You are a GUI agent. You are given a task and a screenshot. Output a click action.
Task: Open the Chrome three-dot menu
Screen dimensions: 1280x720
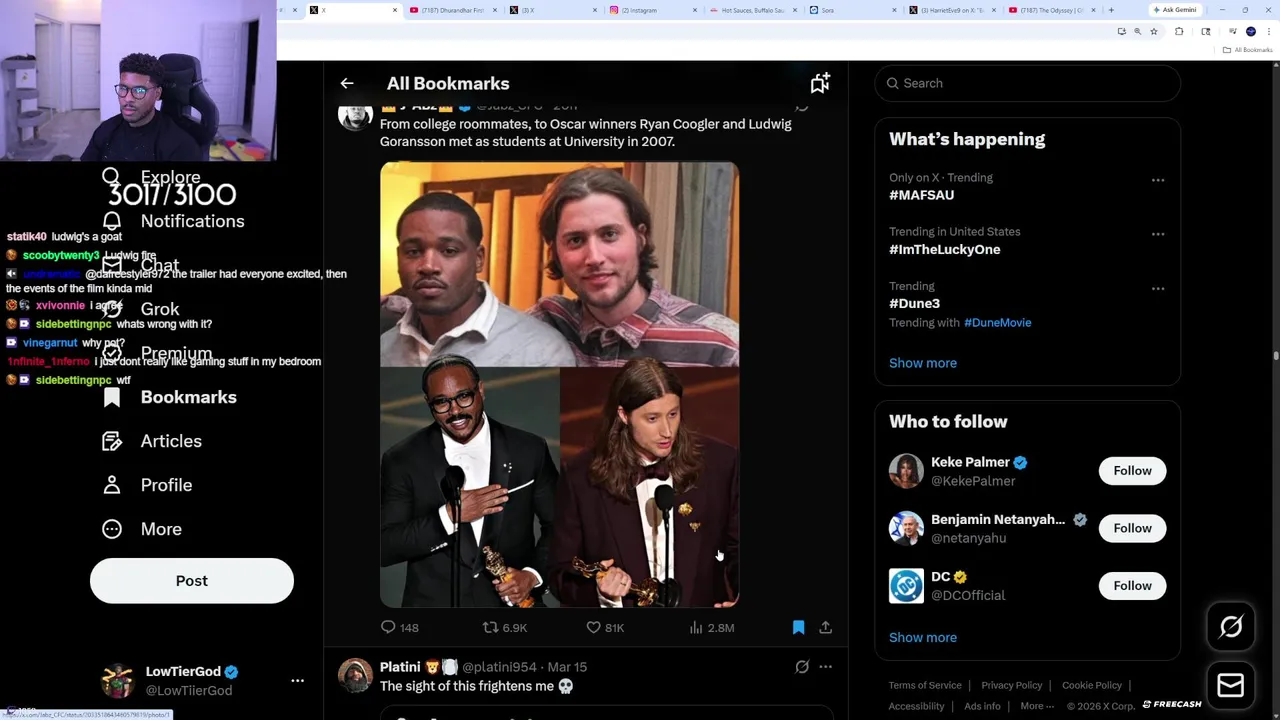1268,32
